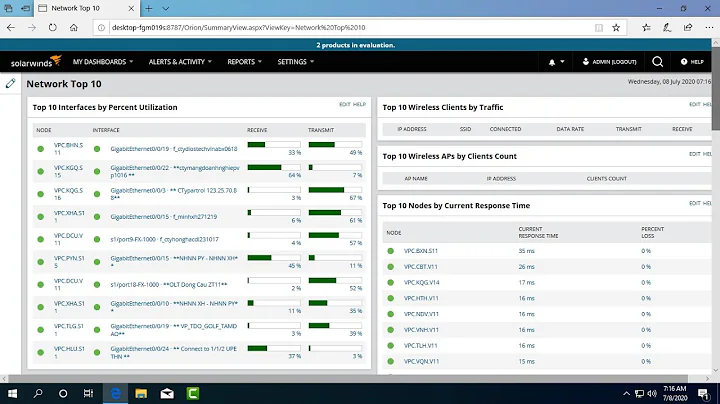Click the browser refresh icon

point(53,28)
